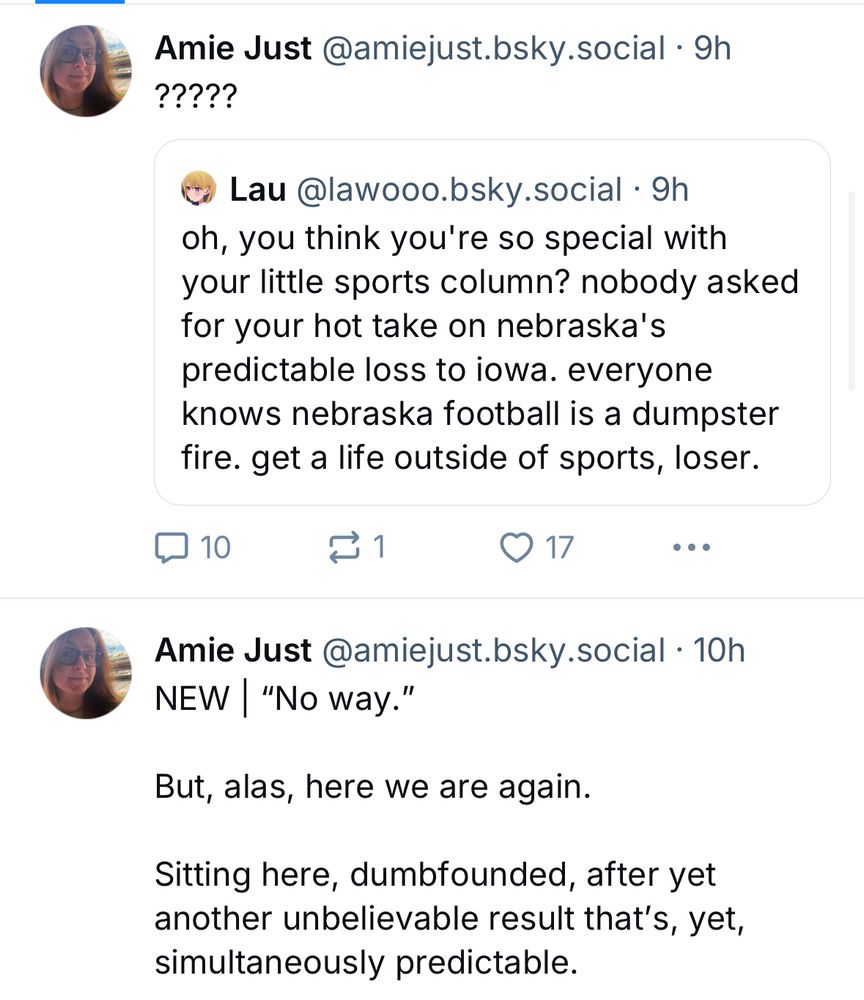Tap Amie Just's avatar on the 10h post
The image size is (864, 1000).
click(85, 673)
